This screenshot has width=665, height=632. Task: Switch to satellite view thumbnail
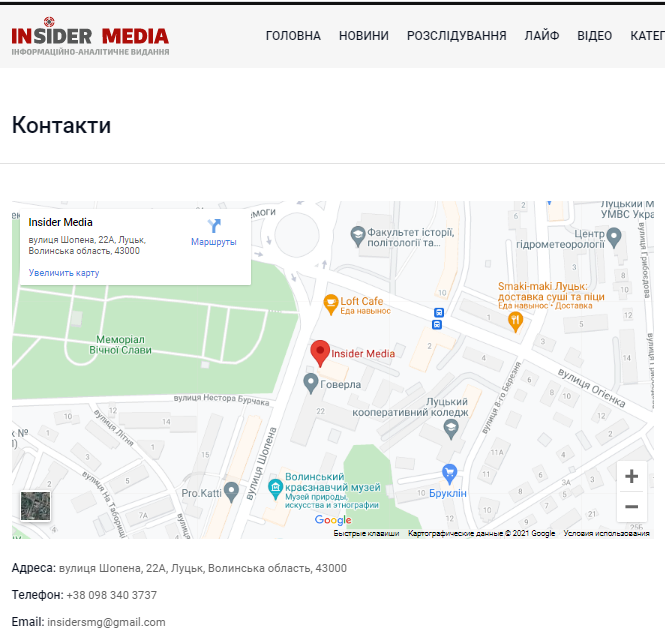[x=36, y=506]
